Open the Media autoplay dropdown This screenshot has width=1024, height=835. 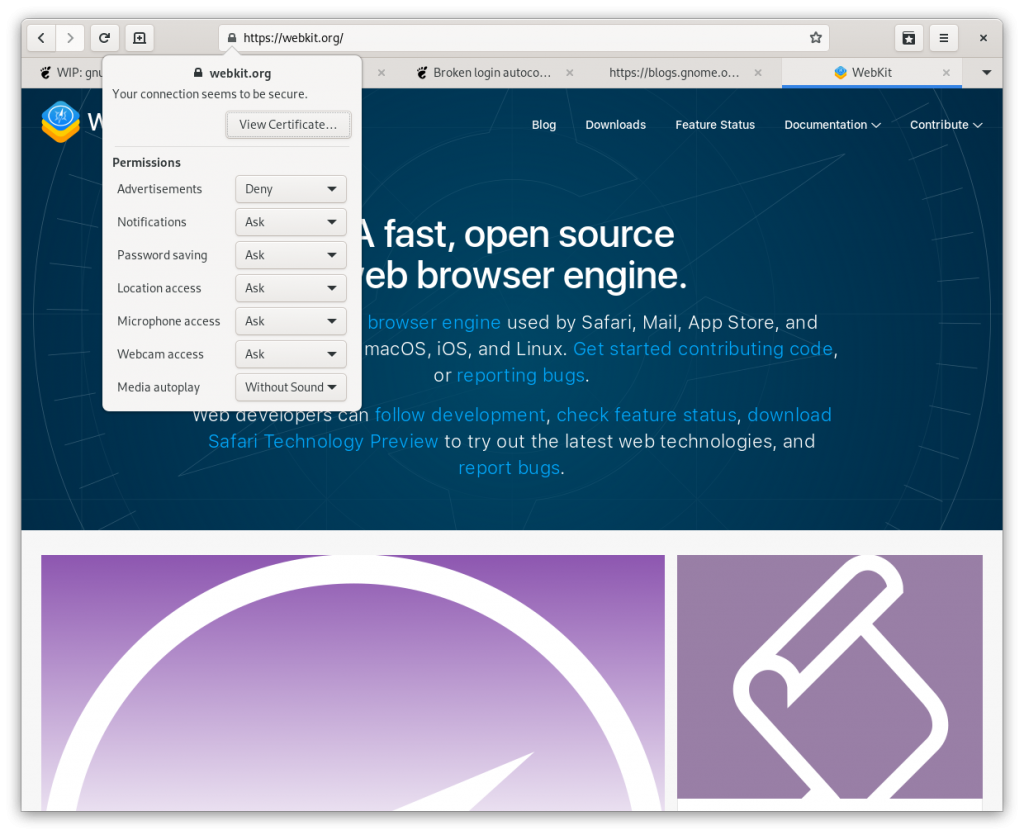point(291,387)
